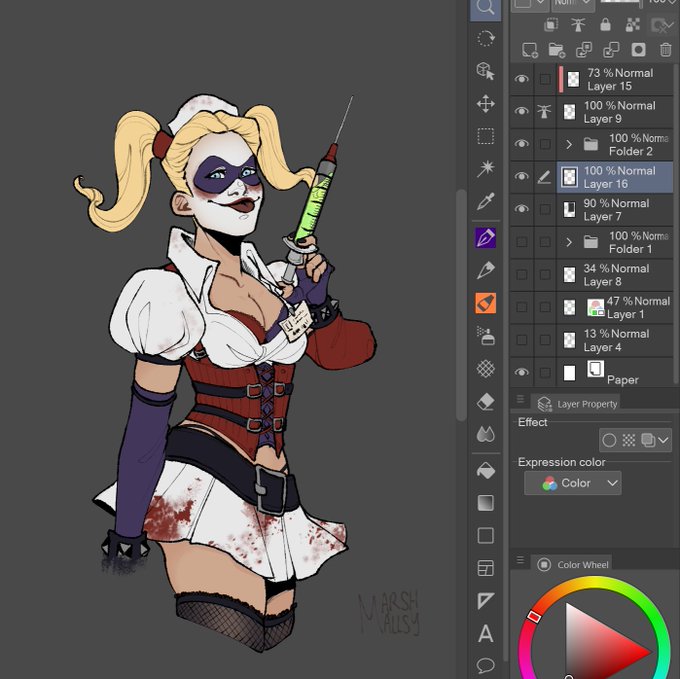Select the Ruler triangle tool
The image size is (680, 679).
pos(485,601)
